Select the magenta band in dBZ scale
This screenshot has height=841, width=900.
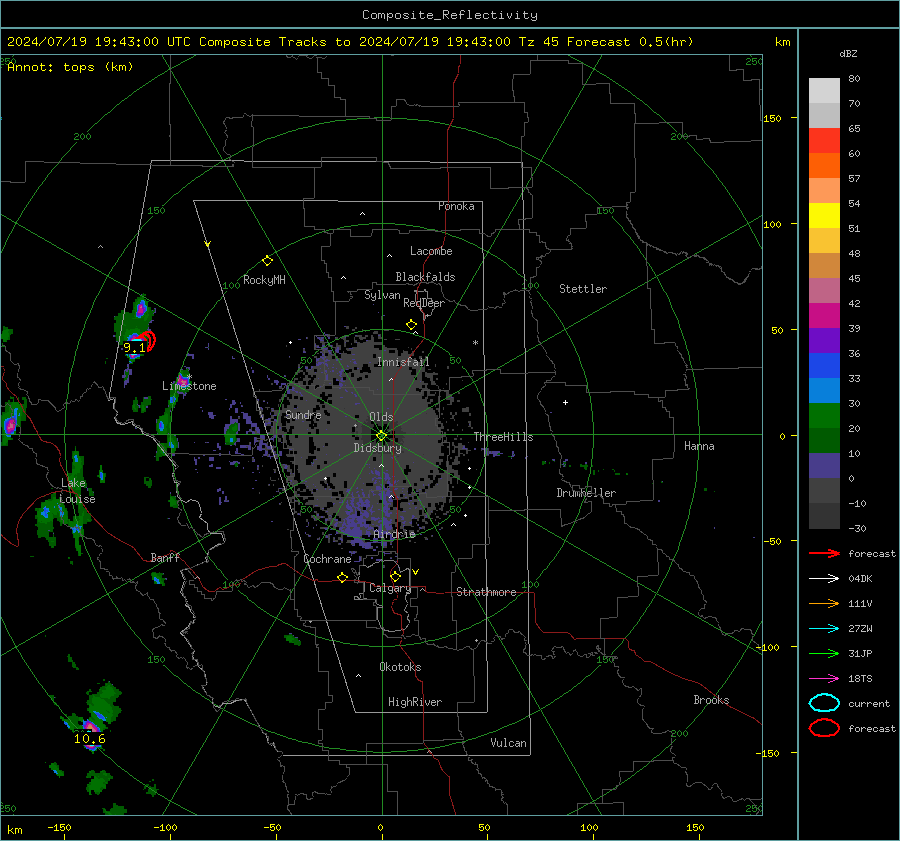pyautogui.click(x=824, y=316)
